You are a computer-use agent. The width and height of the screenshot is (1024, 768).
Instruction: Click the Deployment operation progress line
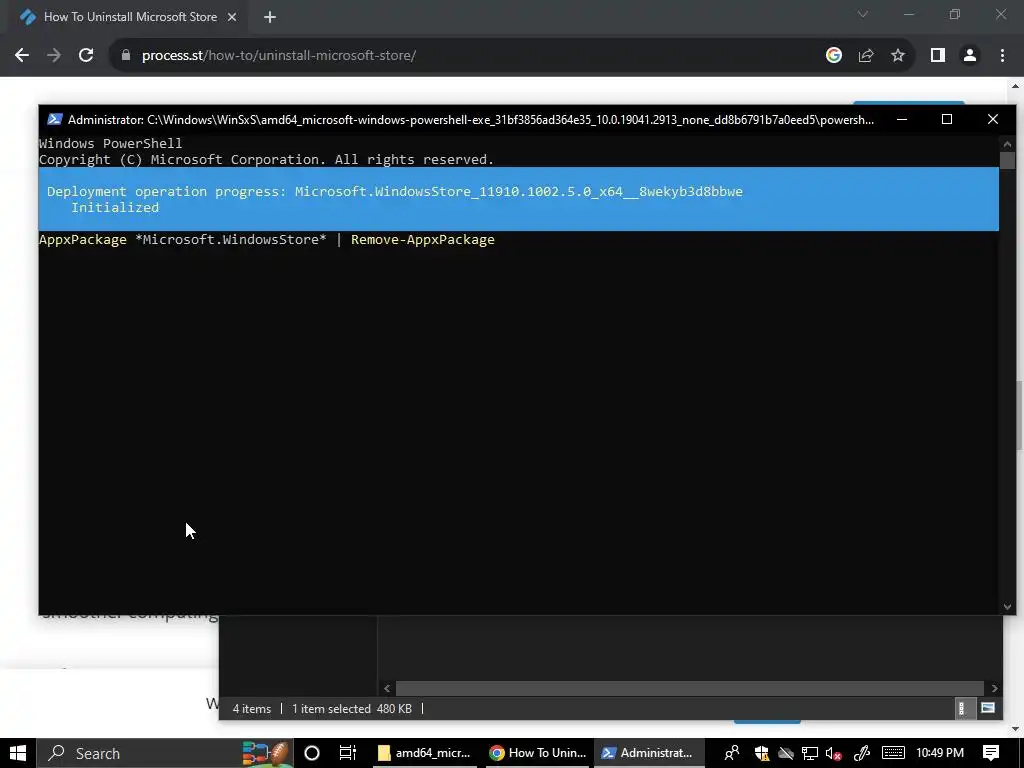[394, 191]
